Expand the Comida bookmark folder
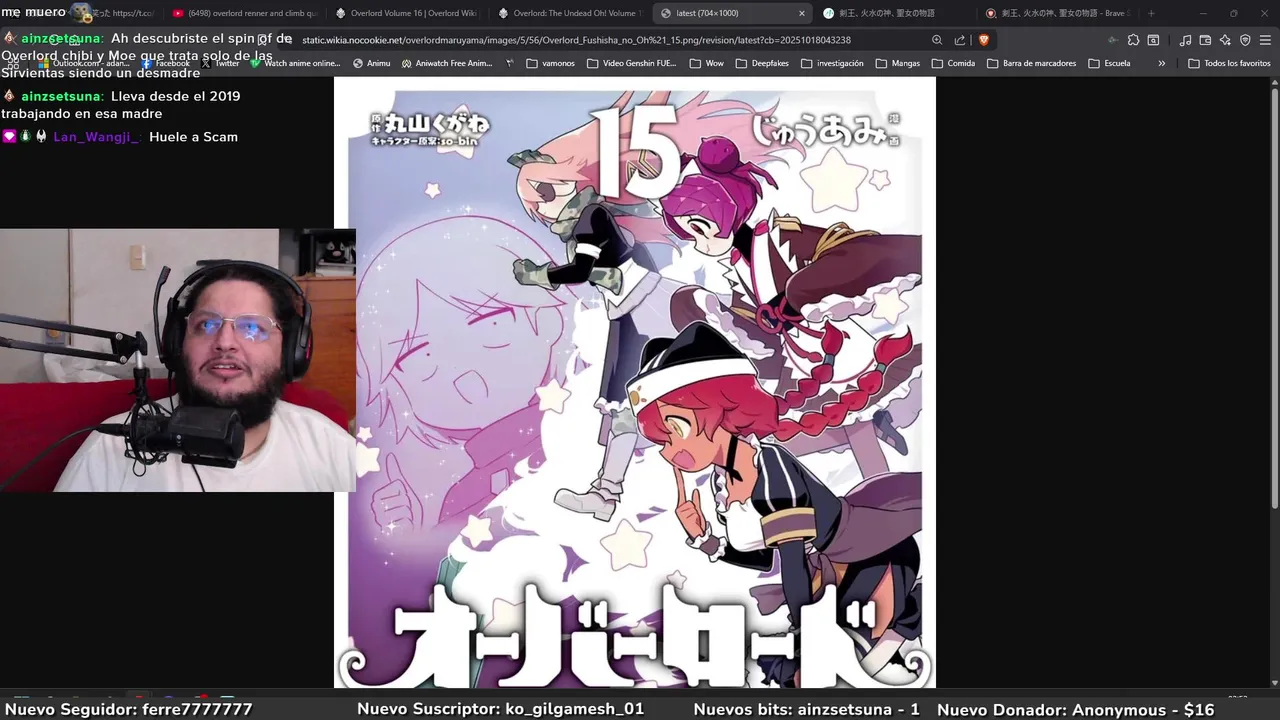 (x=953, y=63)
